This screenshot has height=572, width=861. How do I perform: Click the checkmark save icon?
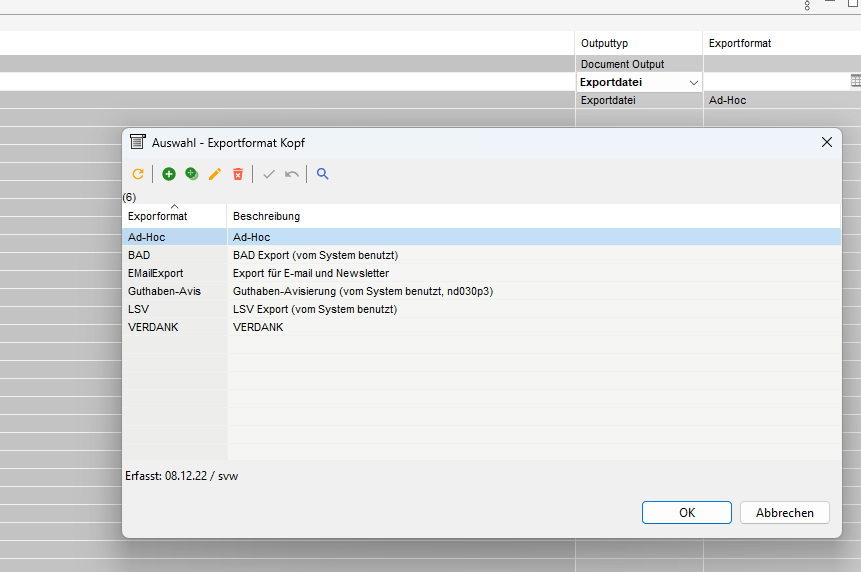268,174
